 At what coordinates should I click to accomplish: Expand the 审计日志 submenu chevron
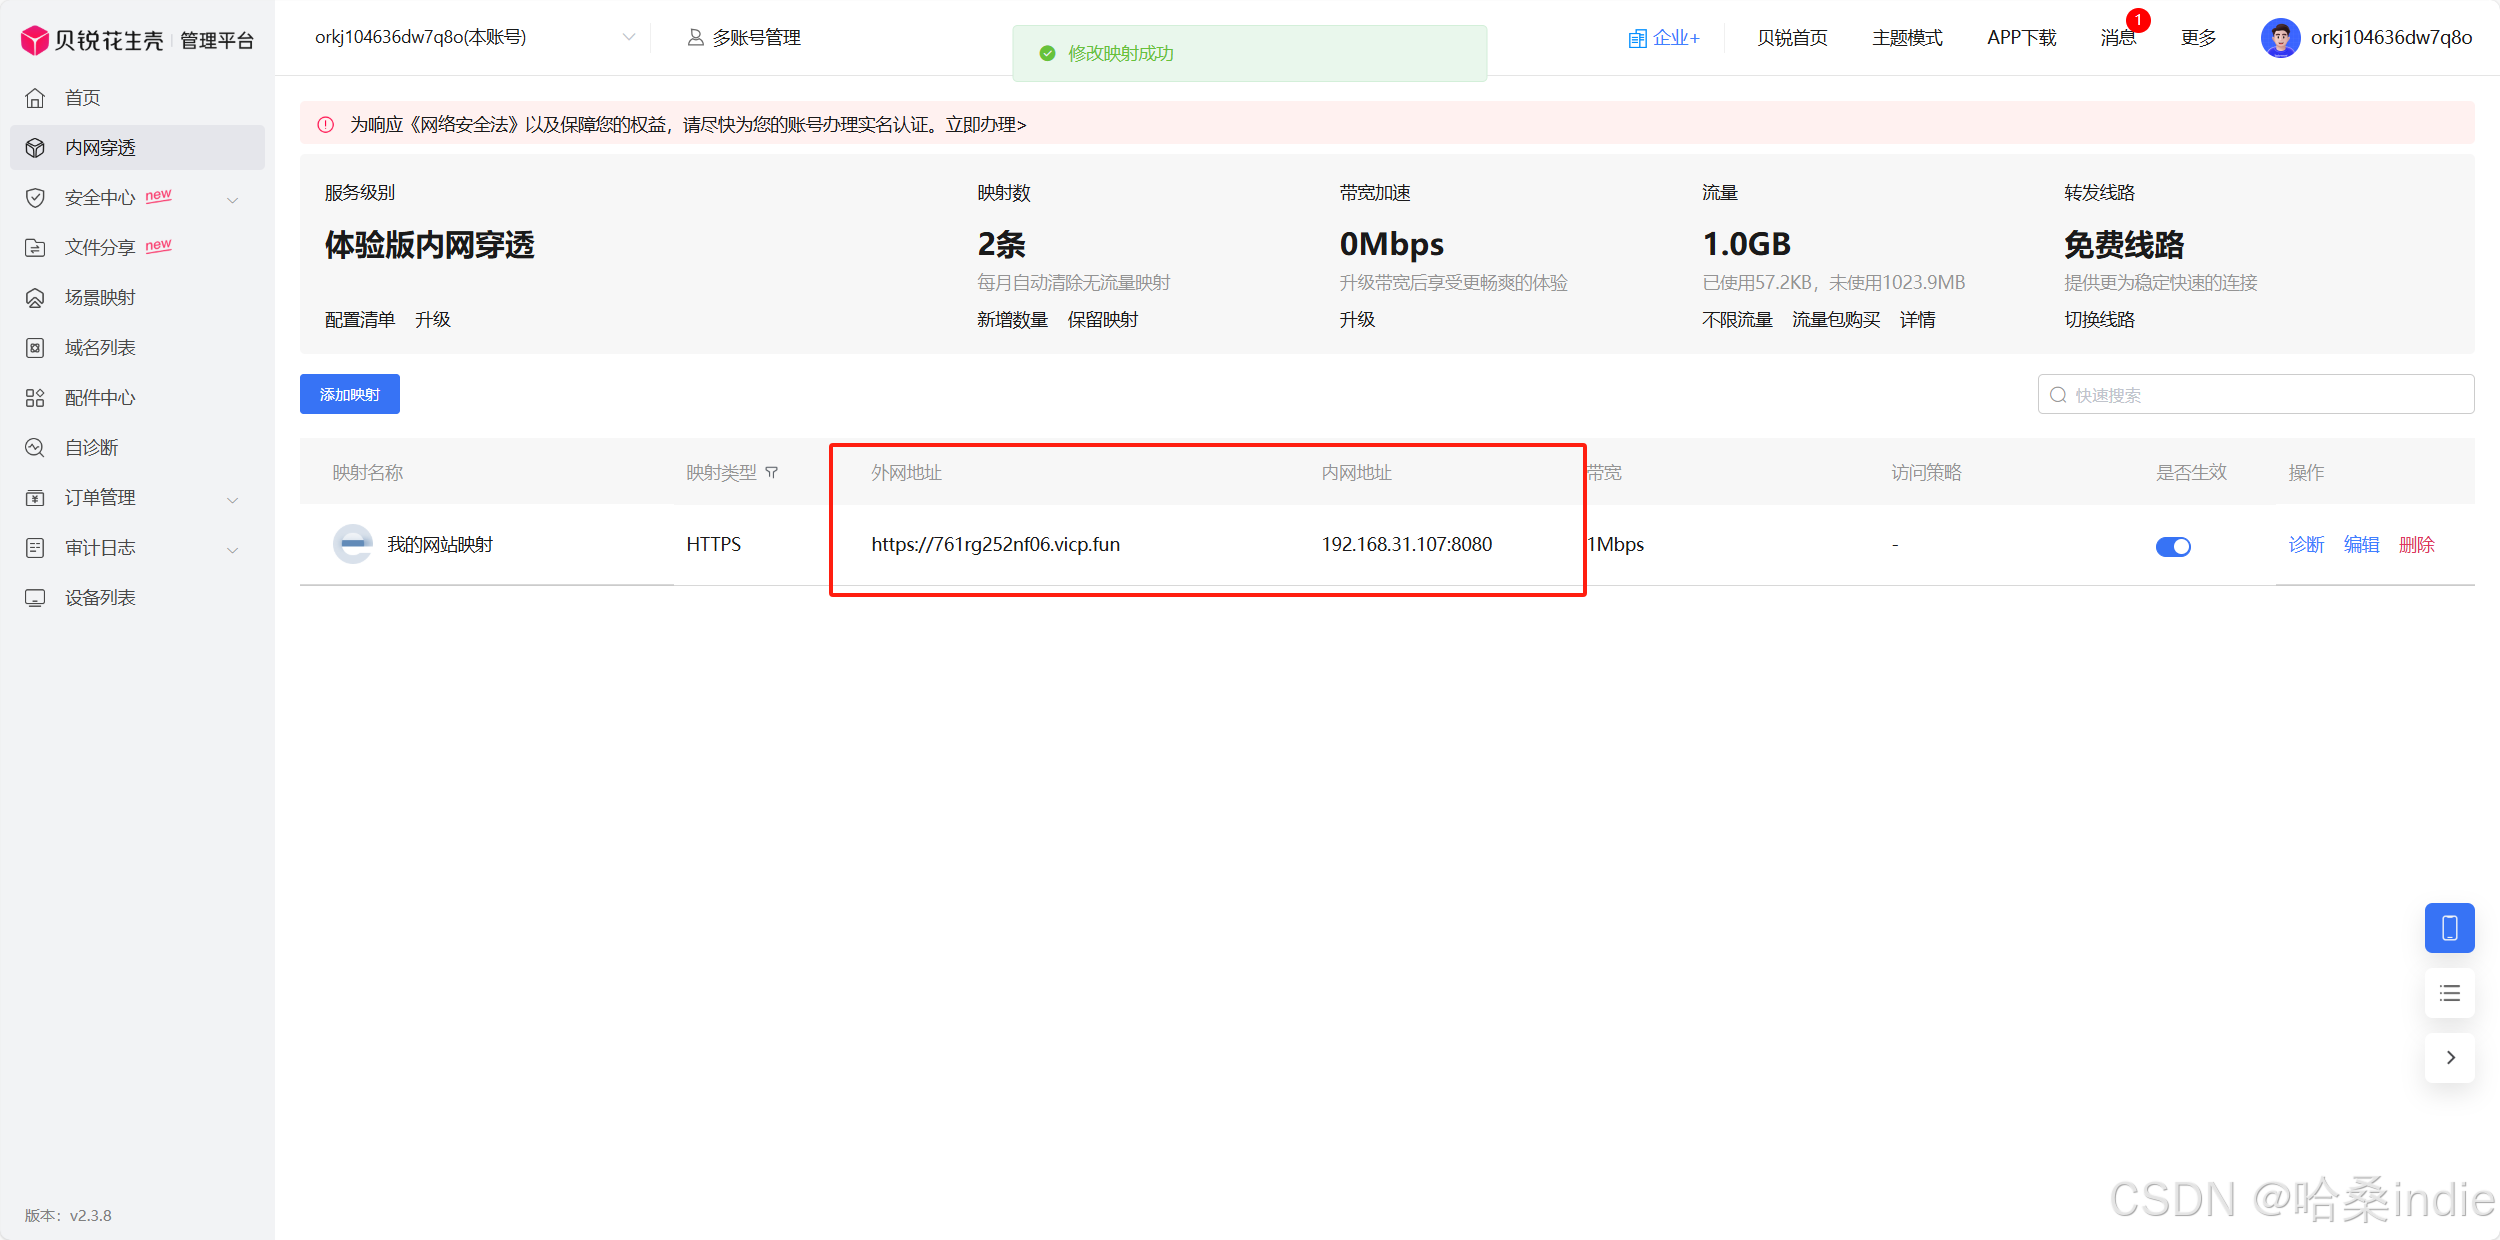point(233,549)
